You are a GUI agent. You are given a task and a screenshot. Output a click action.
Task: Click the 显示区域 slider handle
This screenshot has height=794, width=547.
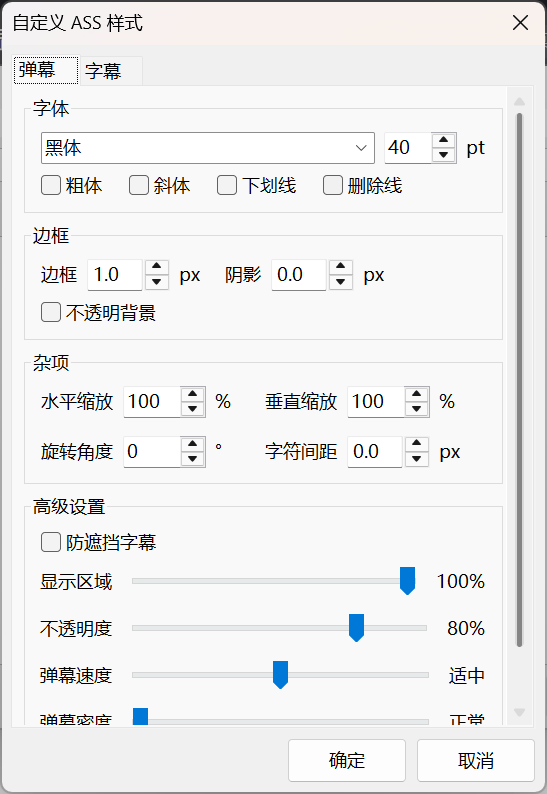pos(407,581)
